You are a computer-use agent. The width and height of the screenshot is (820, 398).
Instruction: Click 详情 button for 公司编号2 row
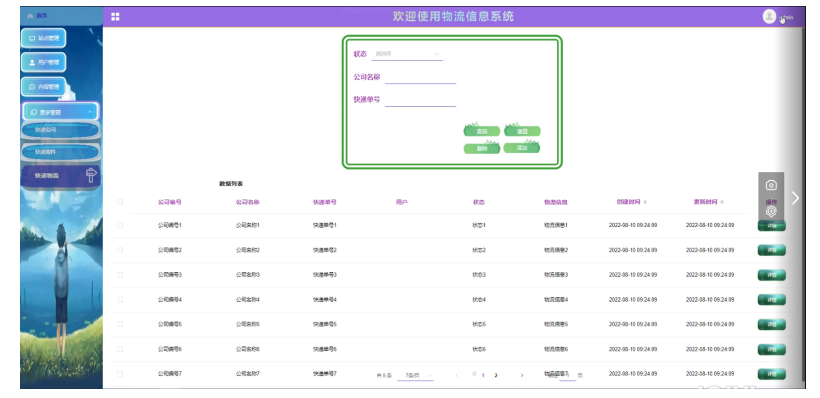click(x=771, y=250)
